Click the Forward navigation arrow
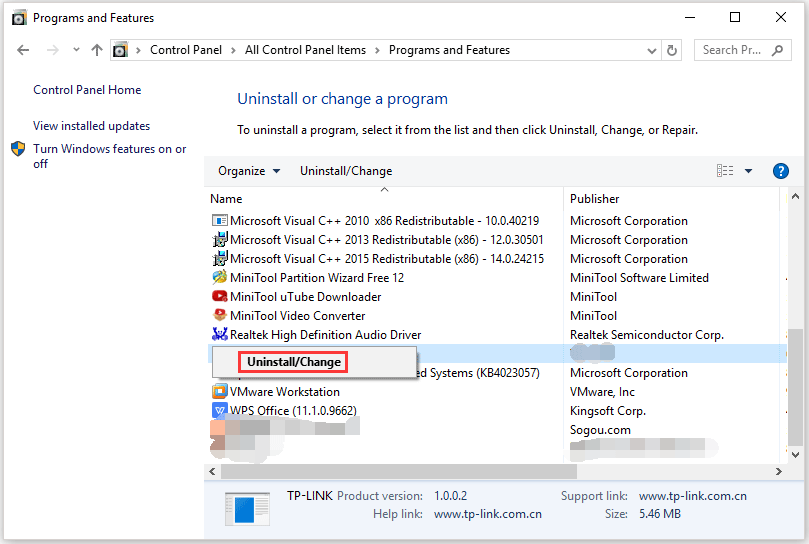 53,50
